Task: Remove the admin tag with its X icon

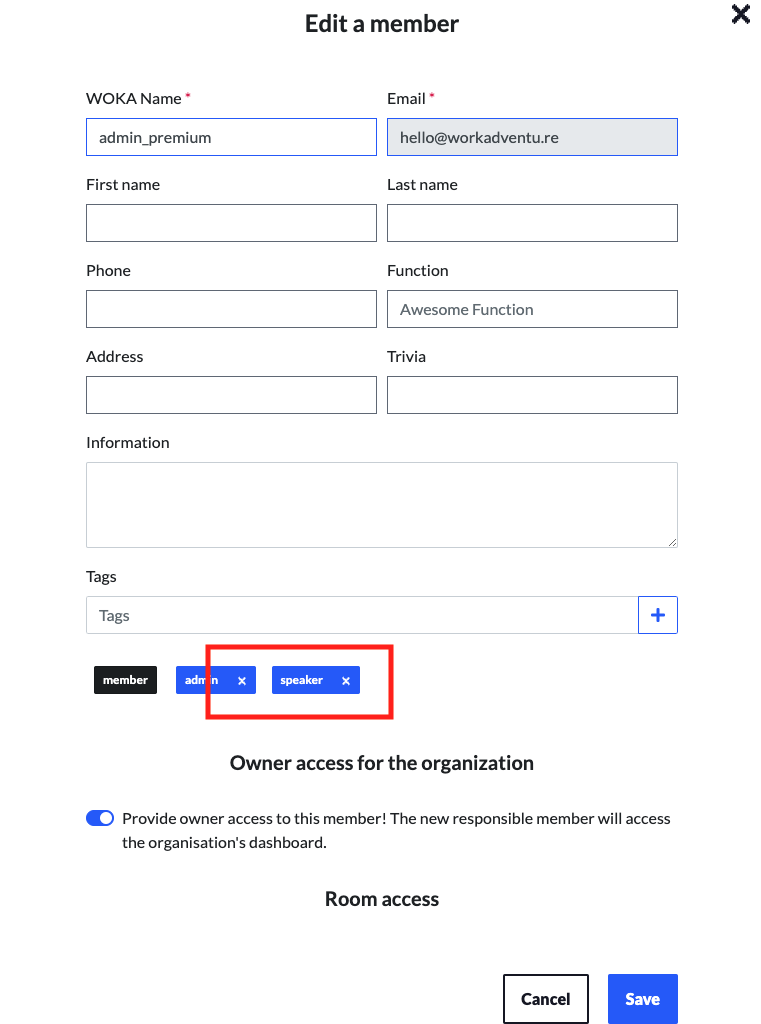Action: pos(242,680)
